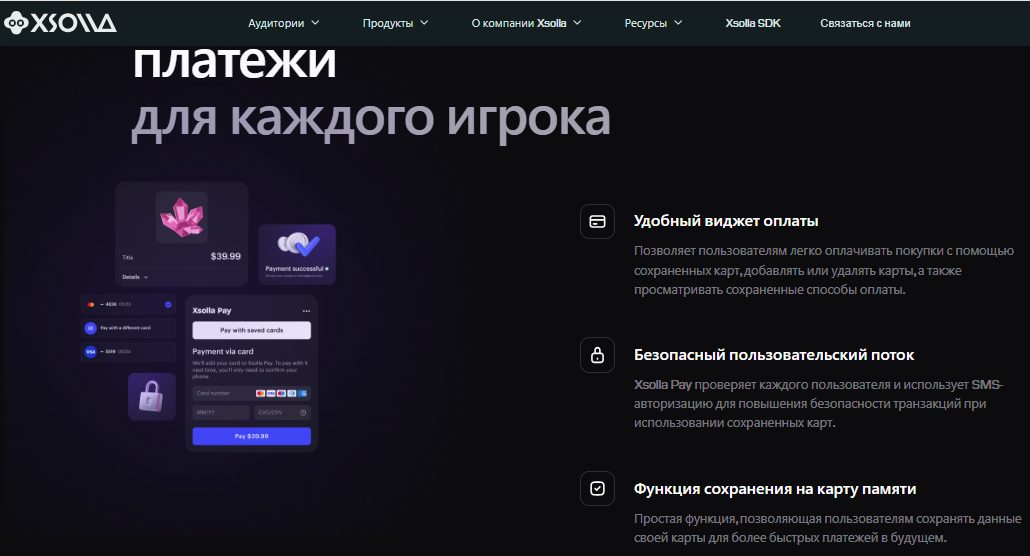
Task: Open the Ресурсы menu
Action: [653, 23]
